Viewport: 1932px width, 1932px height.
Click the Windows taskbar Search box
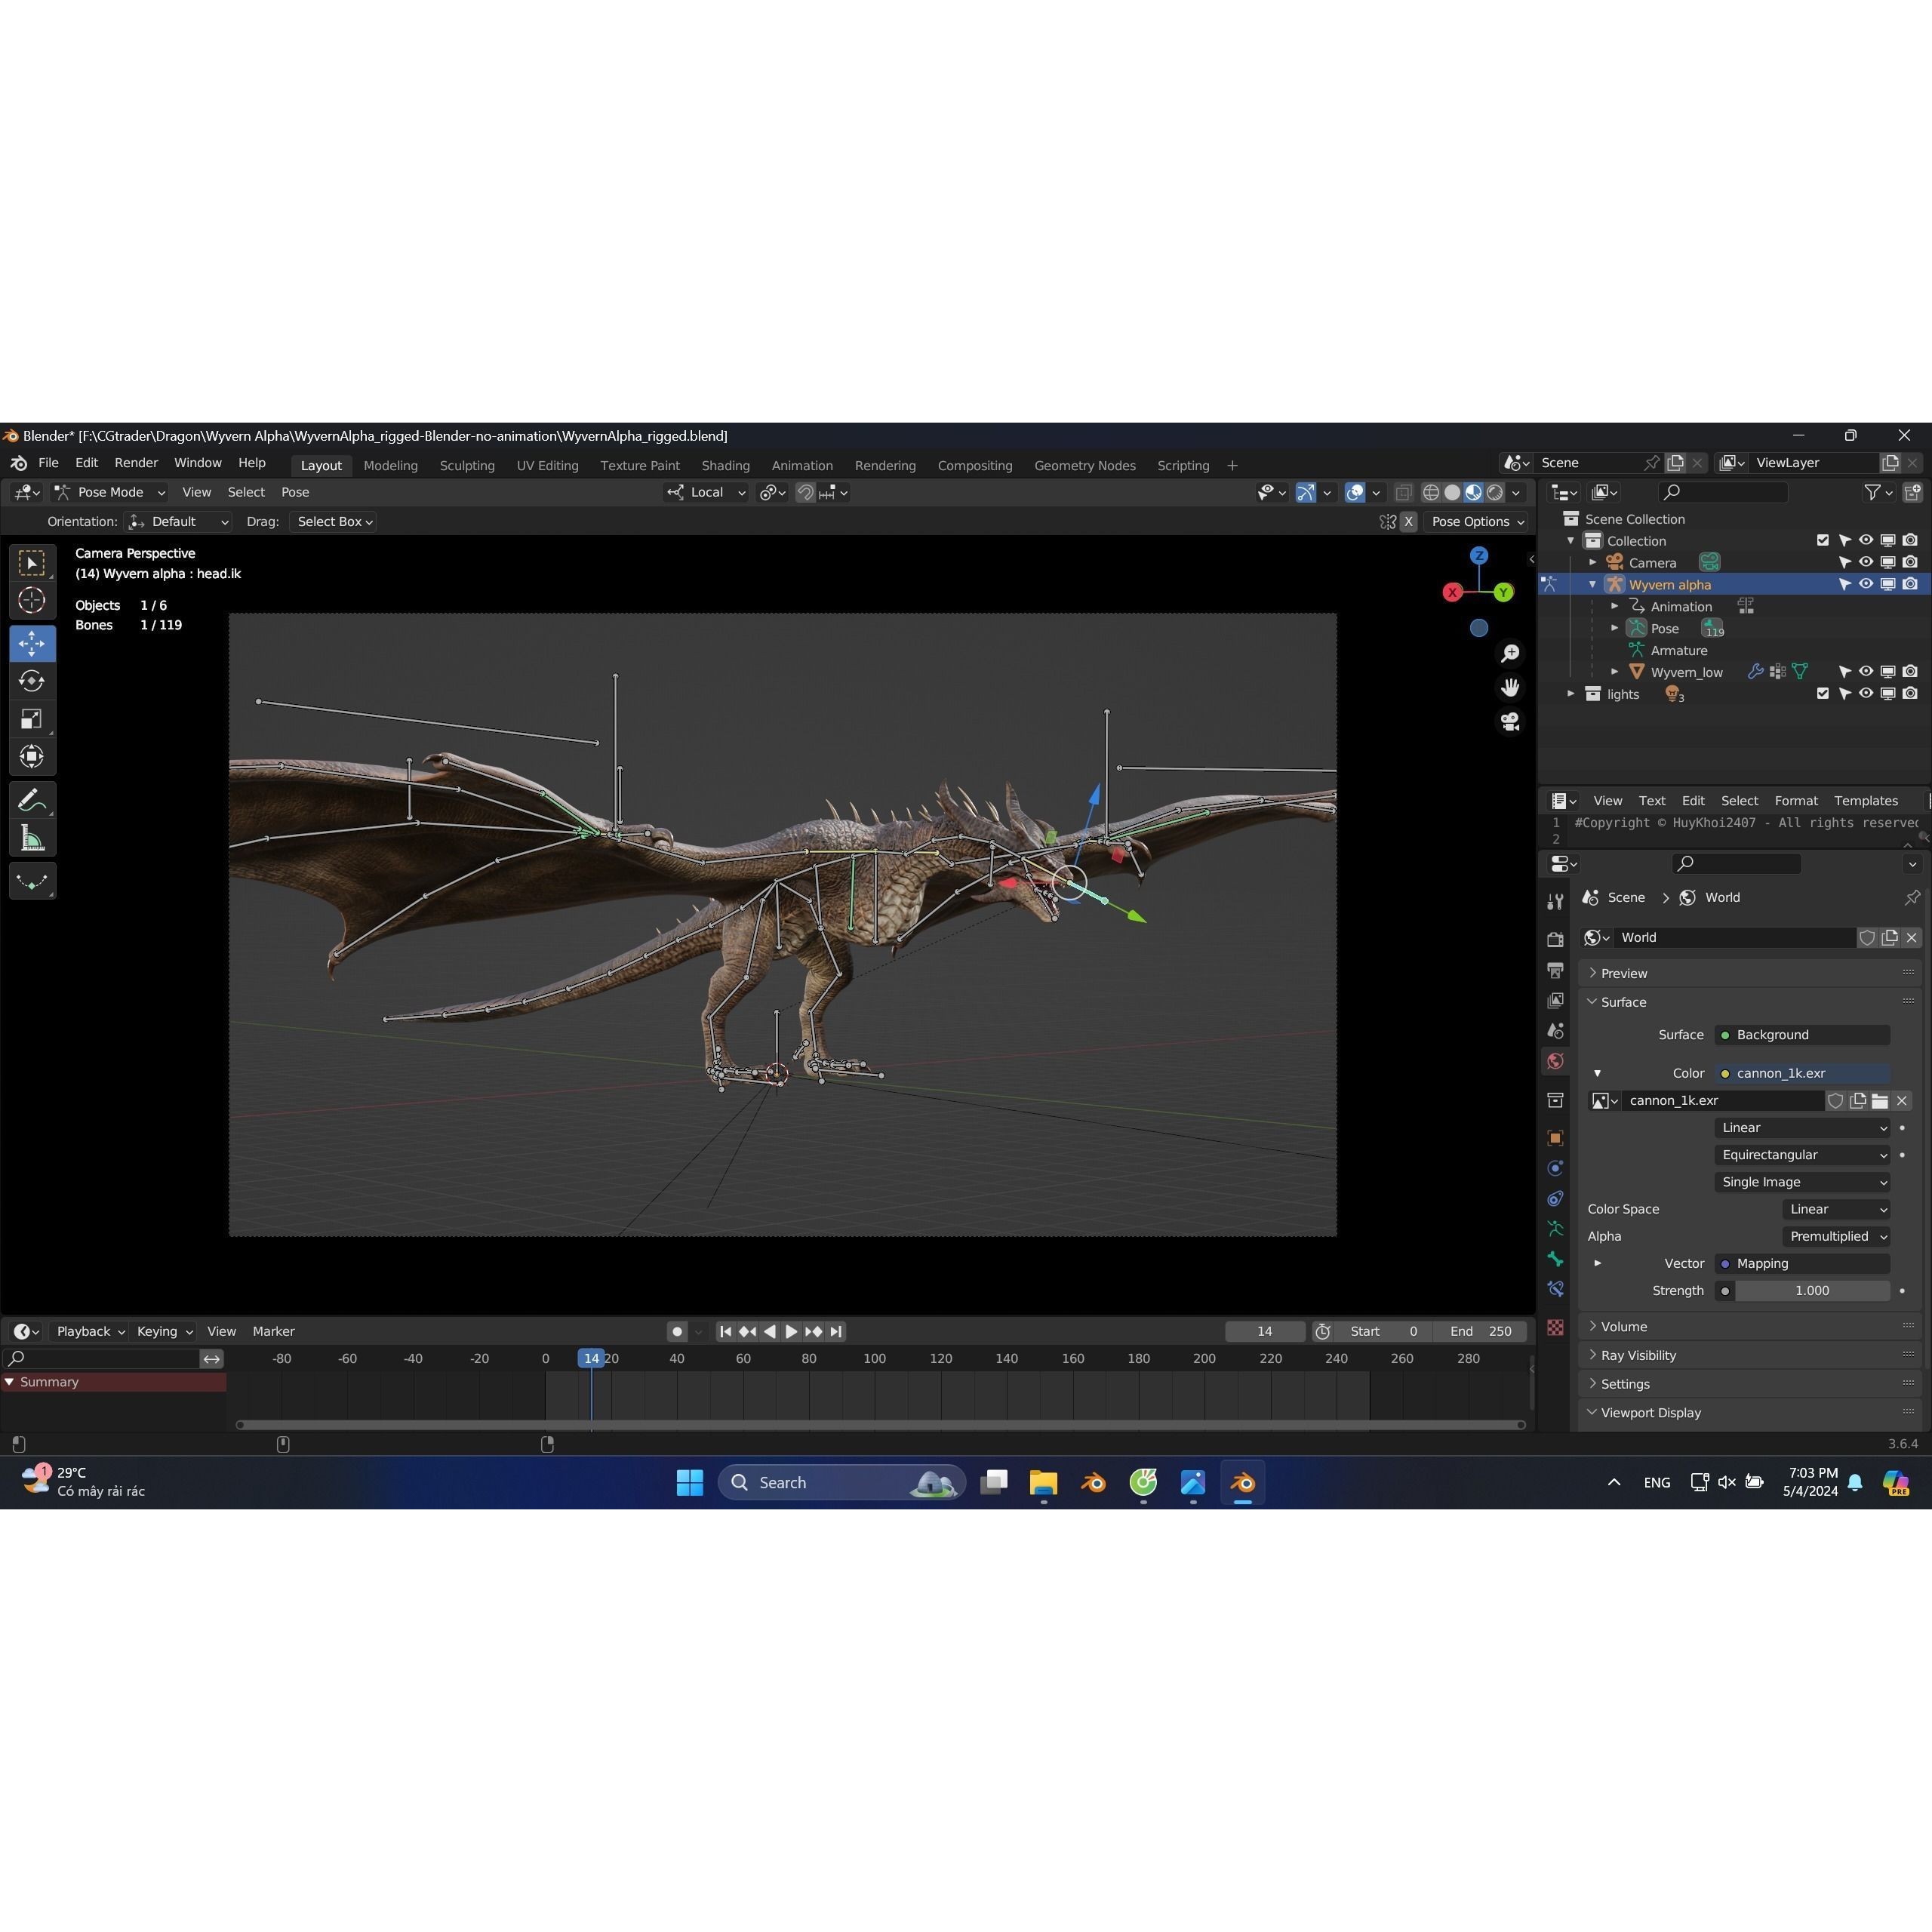(841, 1482)
